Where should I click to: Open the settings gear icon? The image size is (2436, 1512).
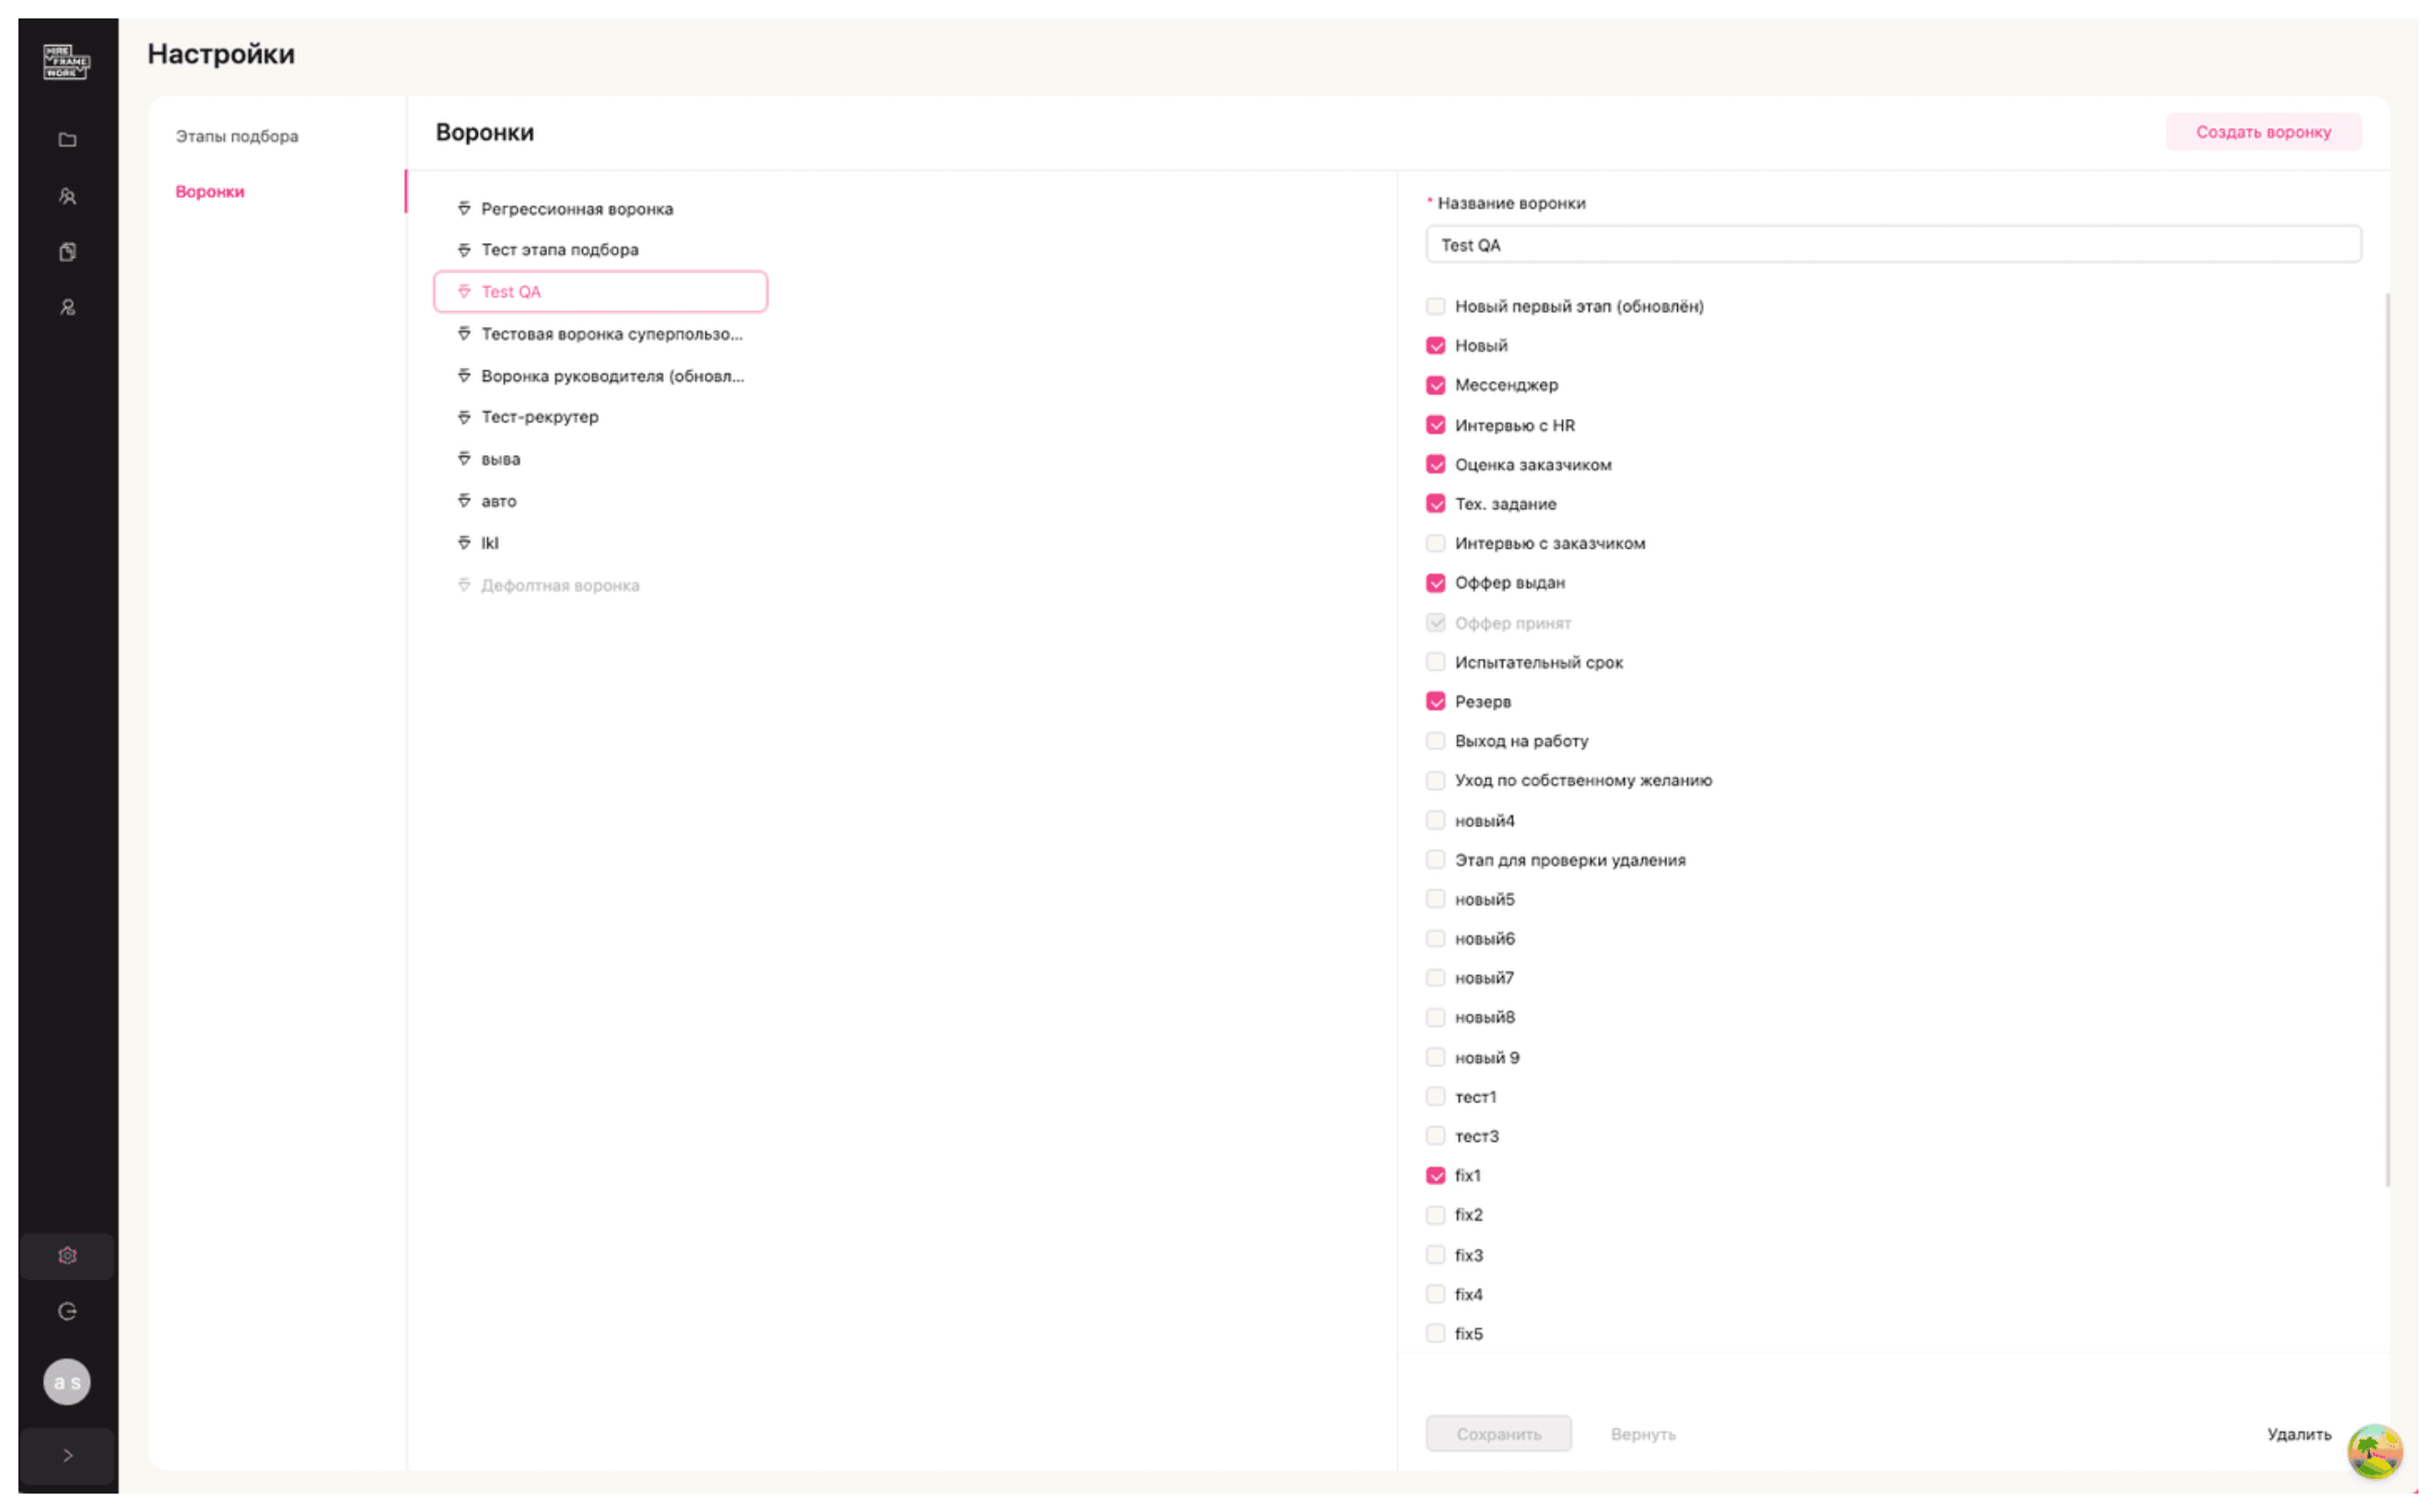pyautogui.click(x=67, y=1256)
